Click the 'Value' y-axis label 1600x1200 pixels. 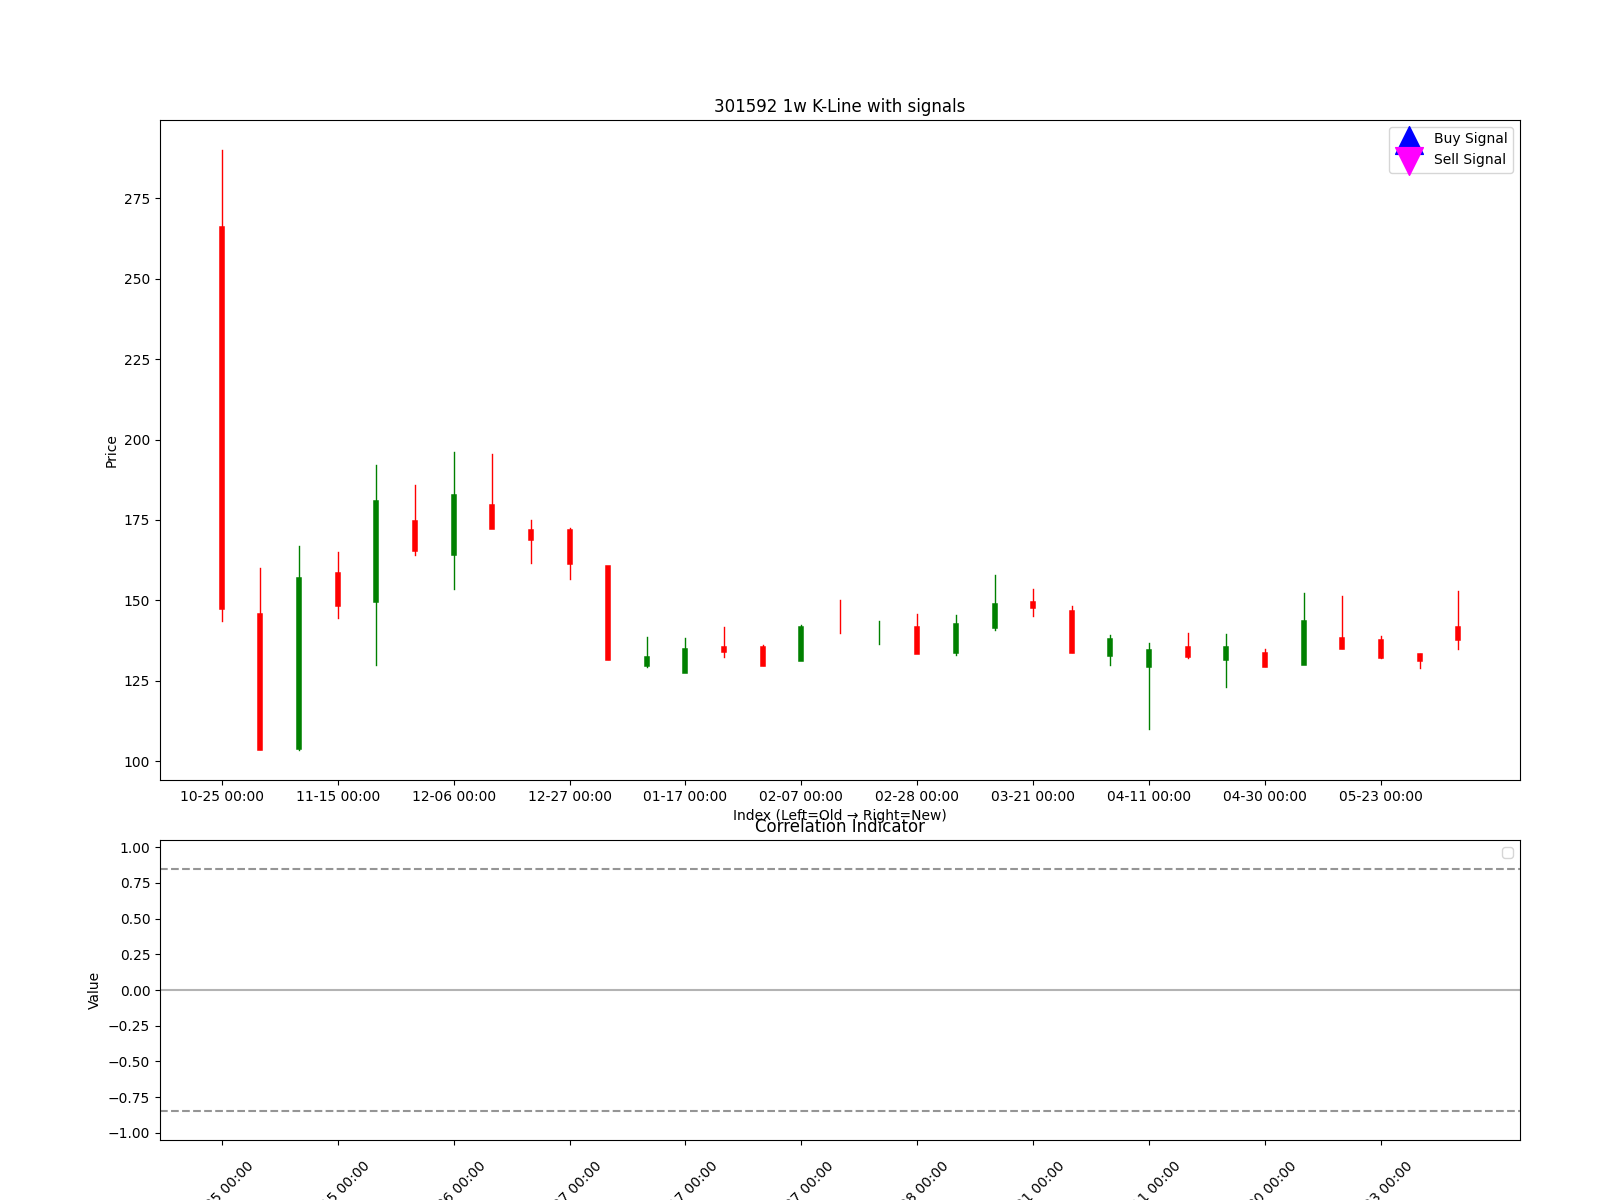tap(94, 991)
